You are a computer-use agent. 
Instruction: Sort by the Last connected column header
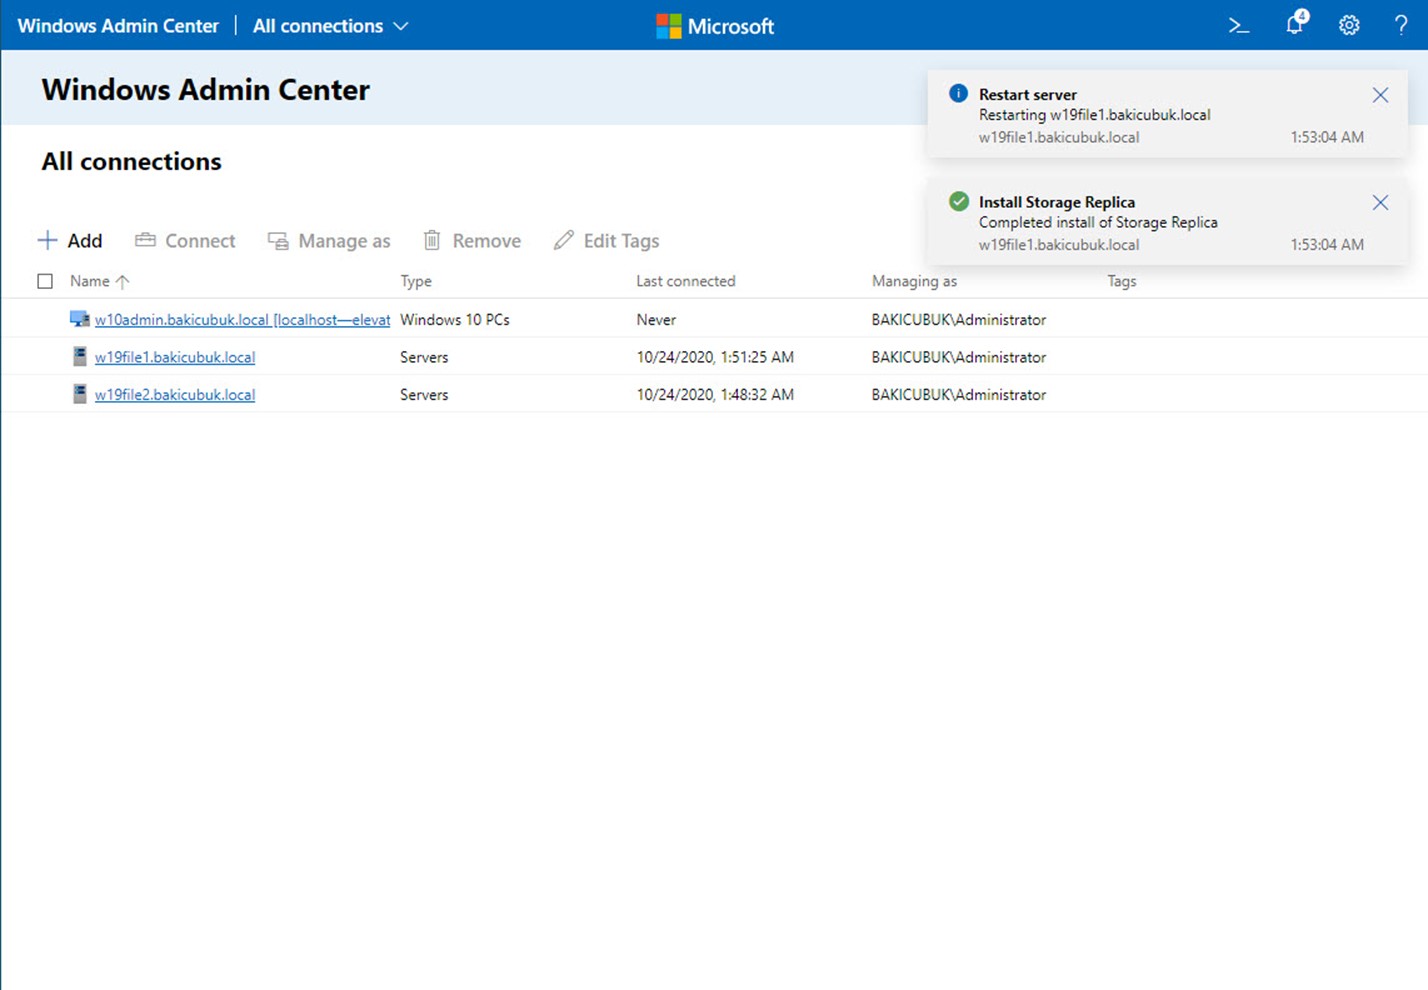tap(686, 281)
